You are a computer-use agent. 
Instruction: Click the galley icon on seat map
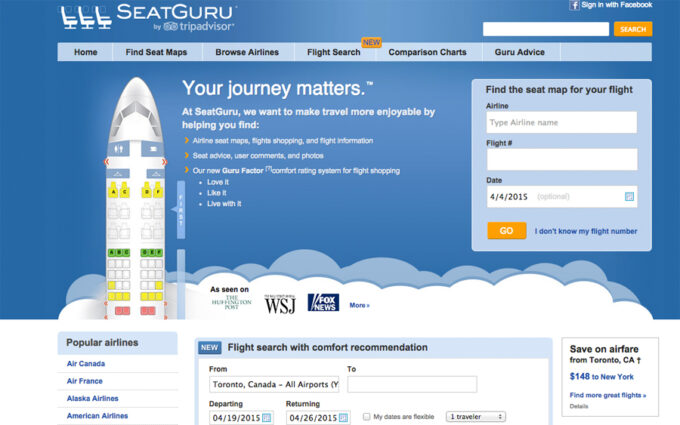pos(153,149)
